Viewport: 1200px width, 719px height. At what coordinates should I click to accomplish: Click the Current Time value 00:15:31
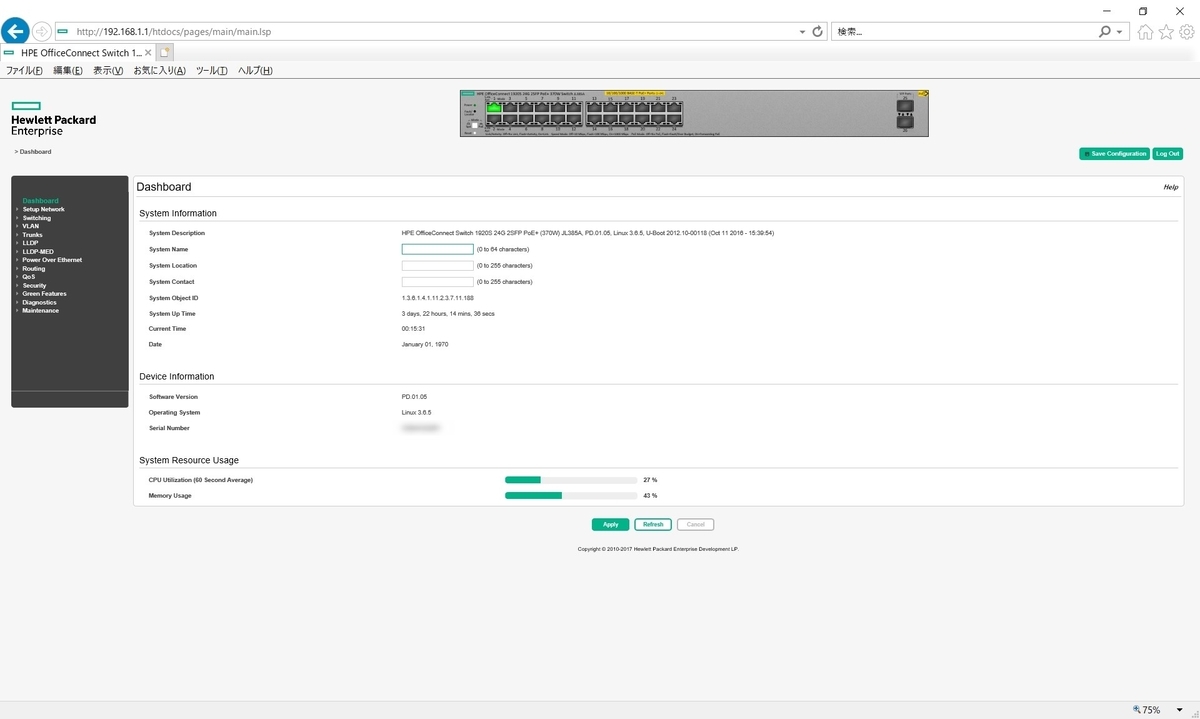pos(414,329)
